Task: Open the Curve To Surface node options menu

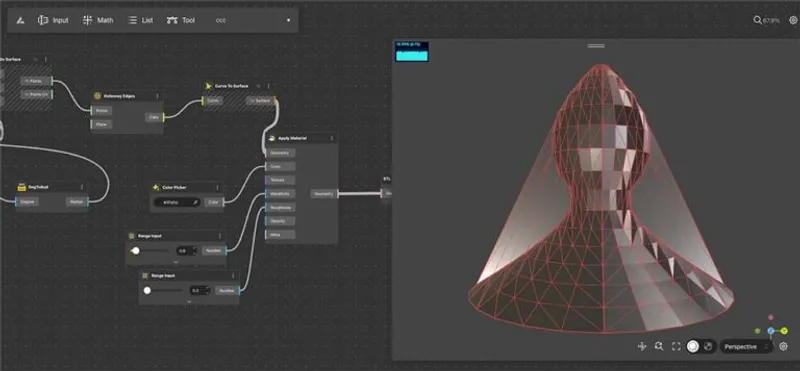Action: (269, 86)
